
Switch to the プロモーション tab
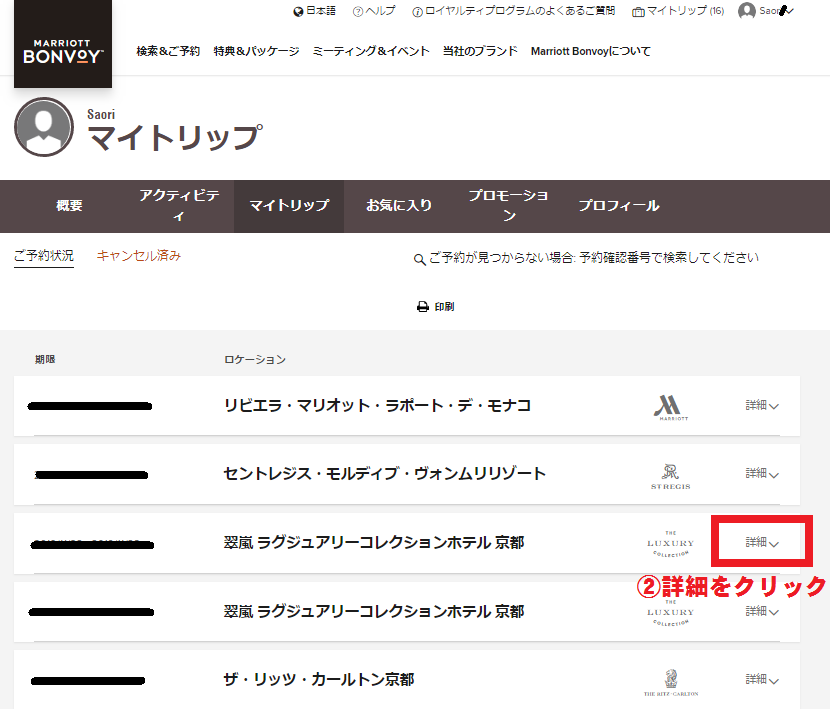tap(509, 206)
